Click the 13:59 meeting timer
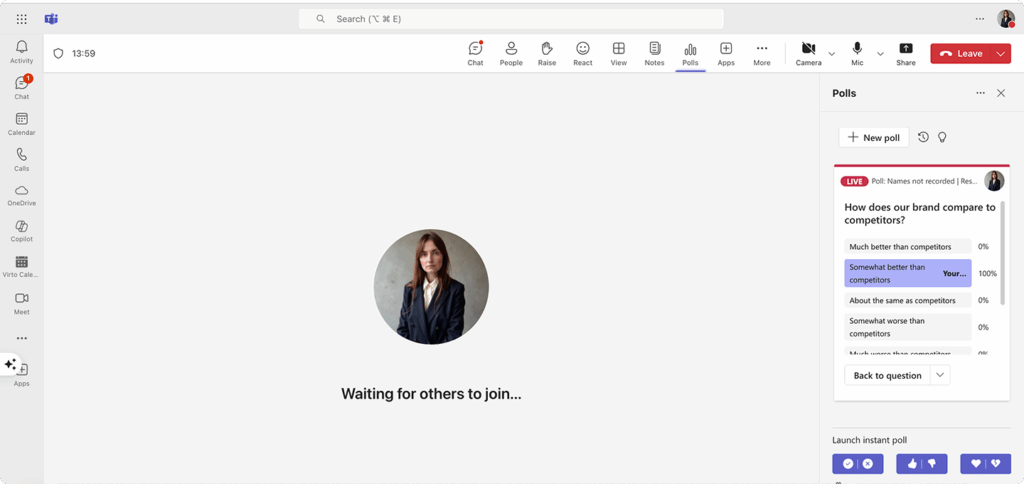The width and height of the screenshot is (1024, 484). (84, 54)
